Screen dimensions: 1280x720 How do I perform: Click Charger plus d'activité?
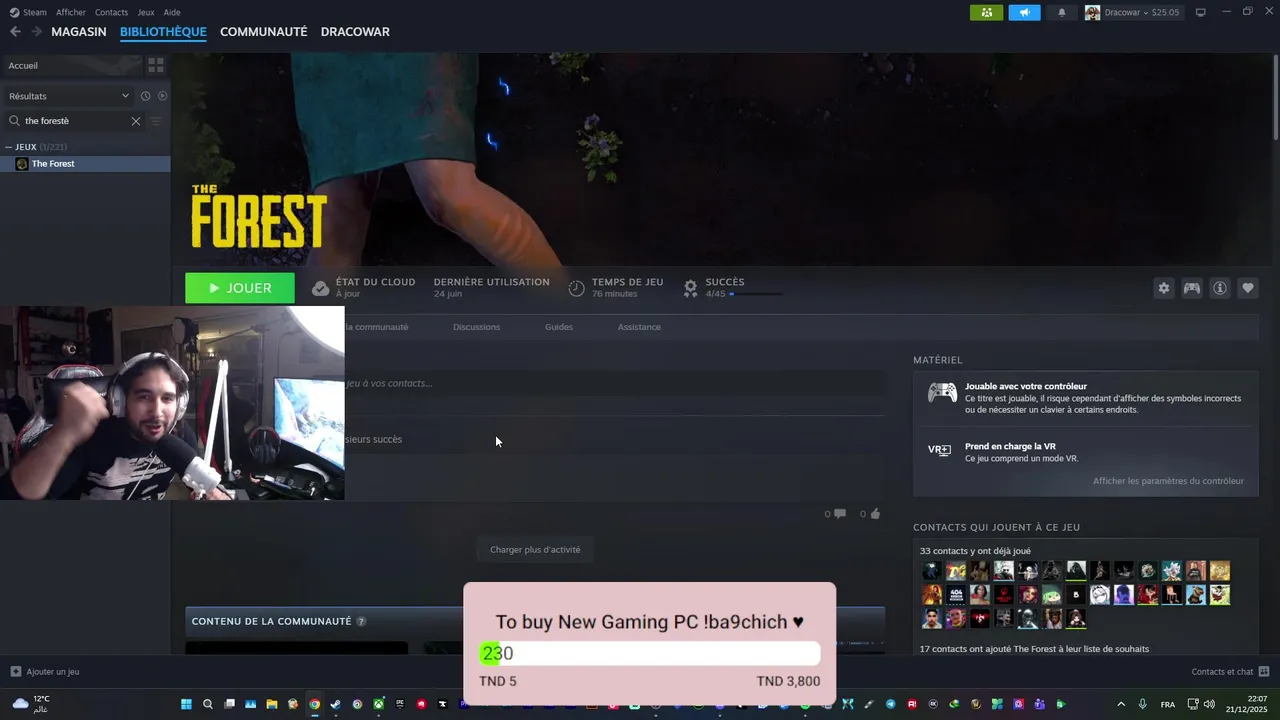click(535, 549)
